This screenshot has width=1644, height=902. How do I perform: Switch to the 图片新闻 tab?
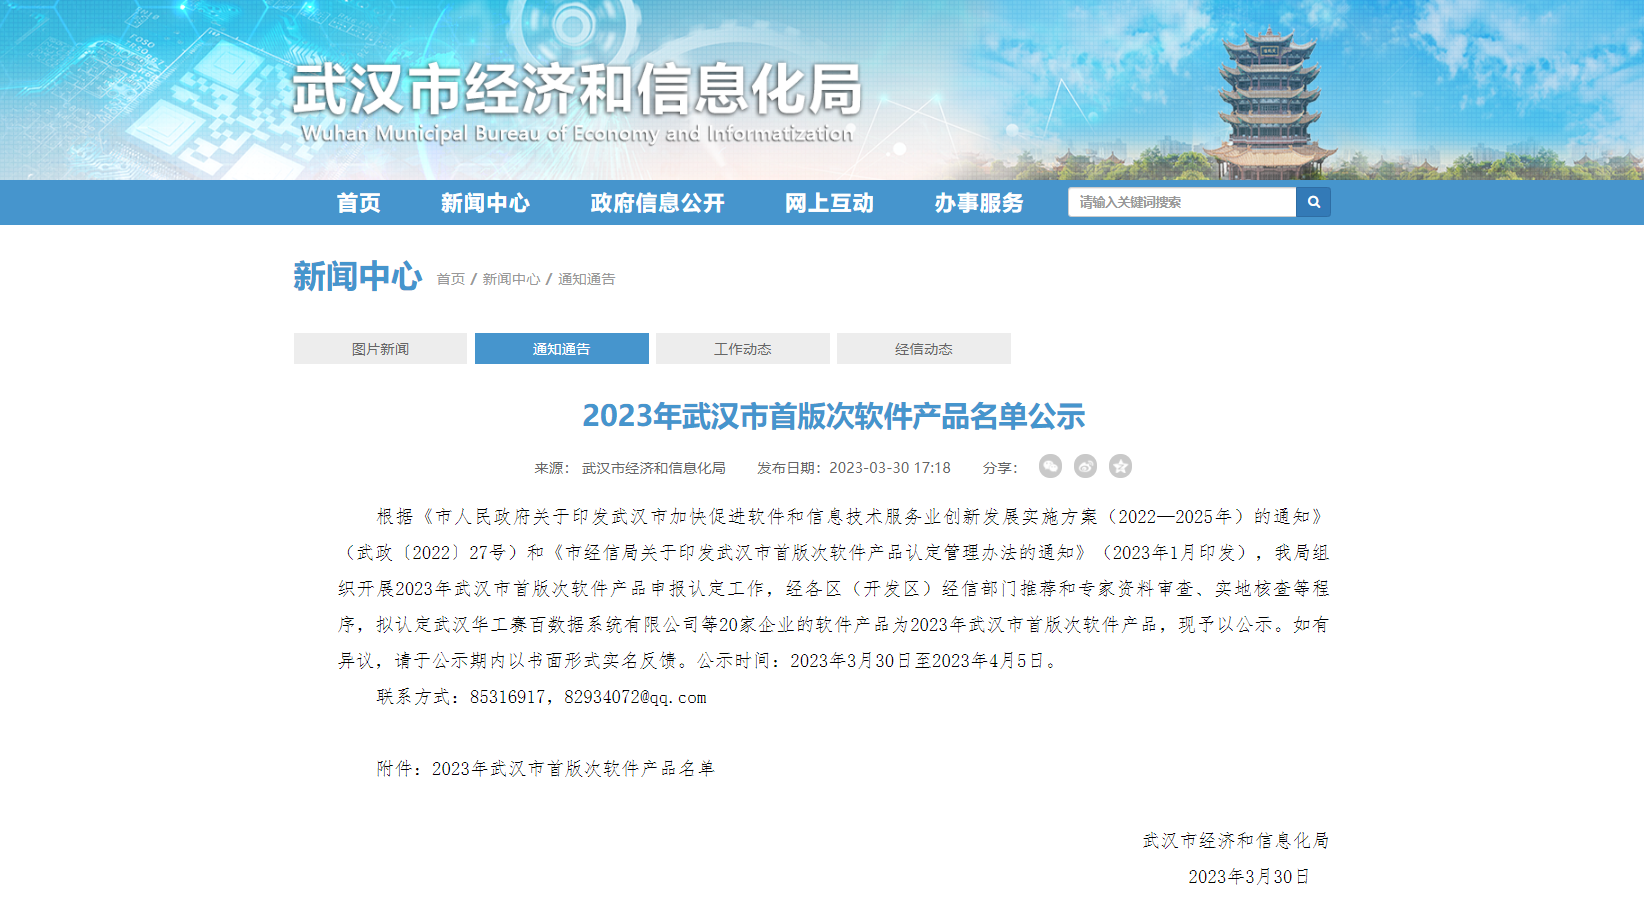click(x=380, y=348)
